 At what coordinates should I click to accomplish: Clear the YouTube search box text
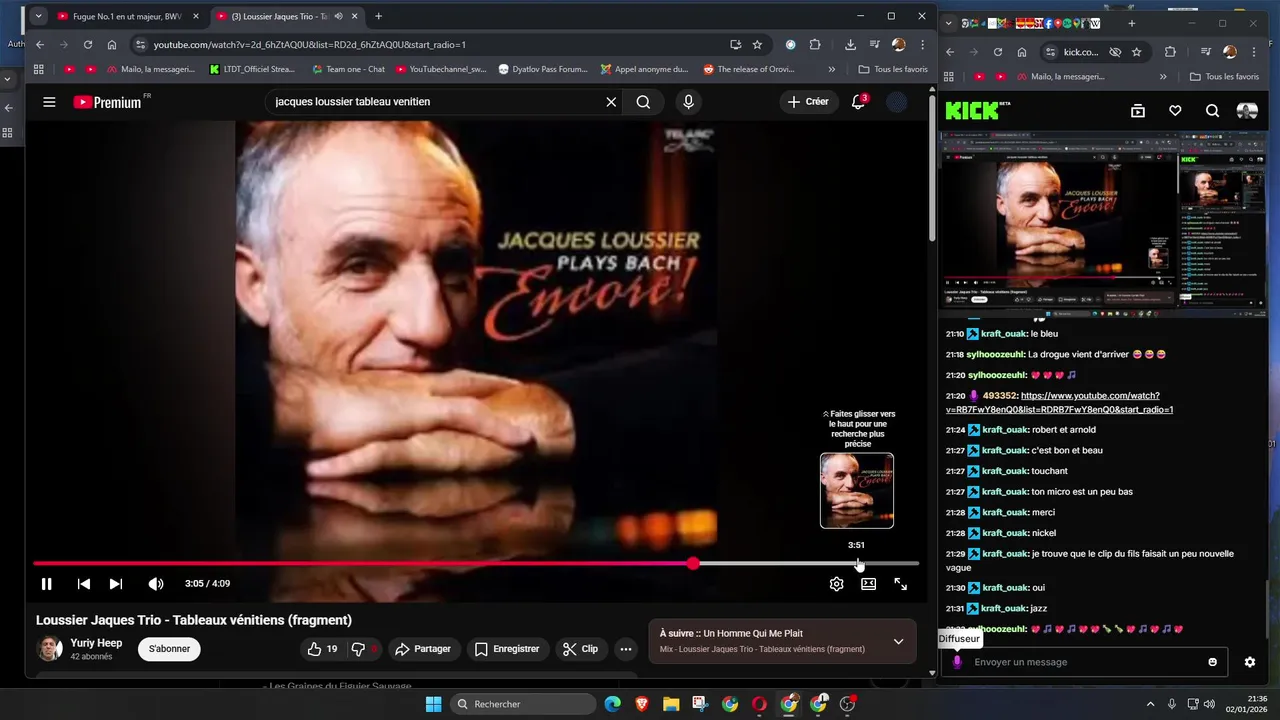[x=611, y=102]
